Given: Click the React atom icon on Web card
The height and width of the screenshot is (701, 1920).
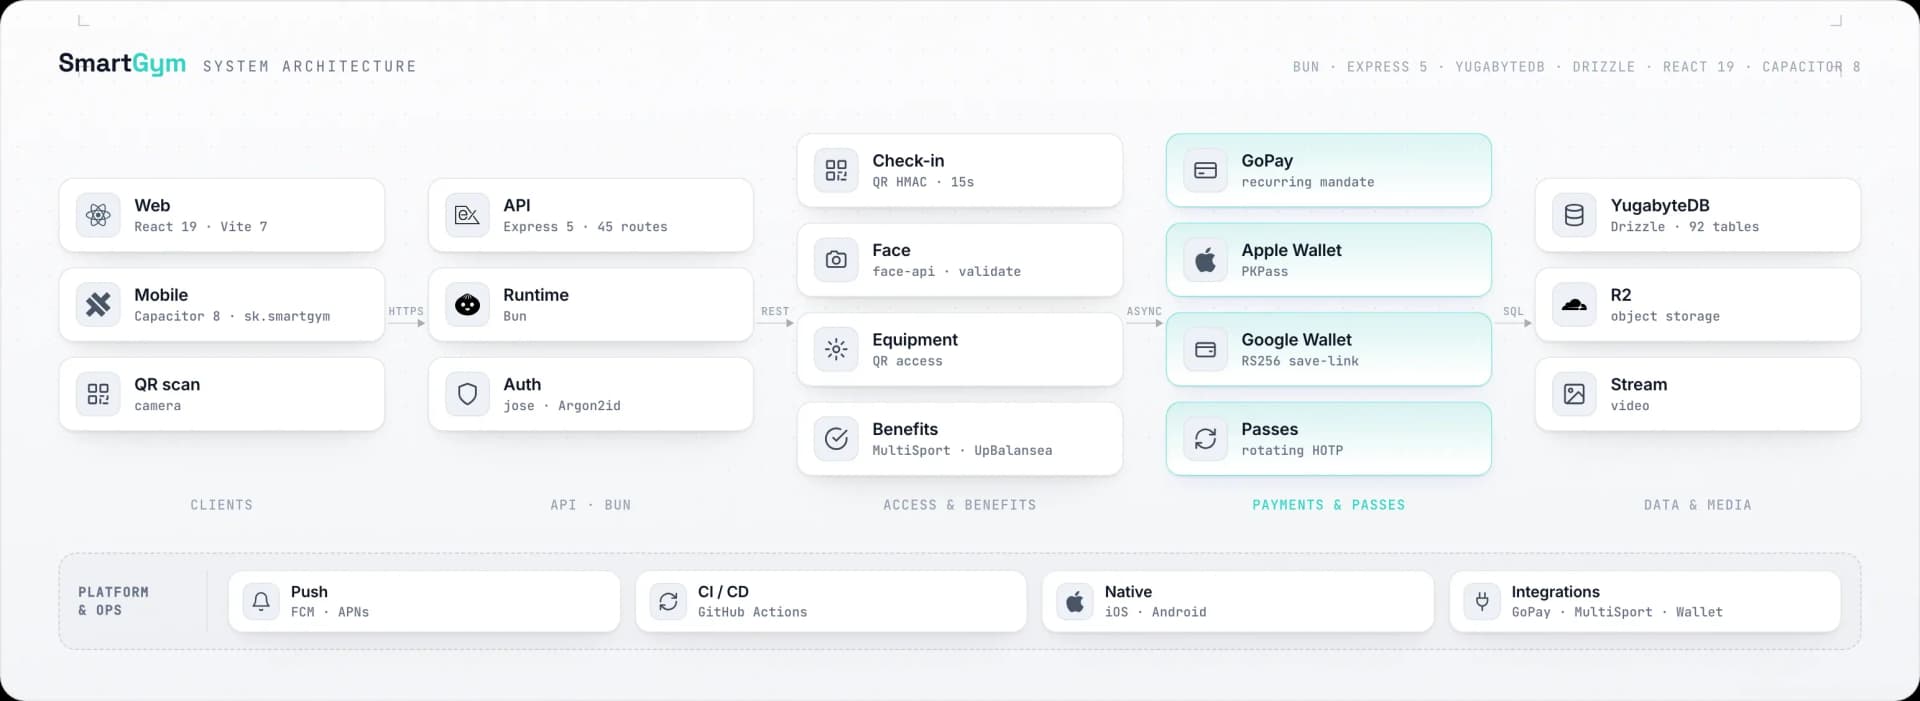Looking at the screenshot, I should coord(98,215).
